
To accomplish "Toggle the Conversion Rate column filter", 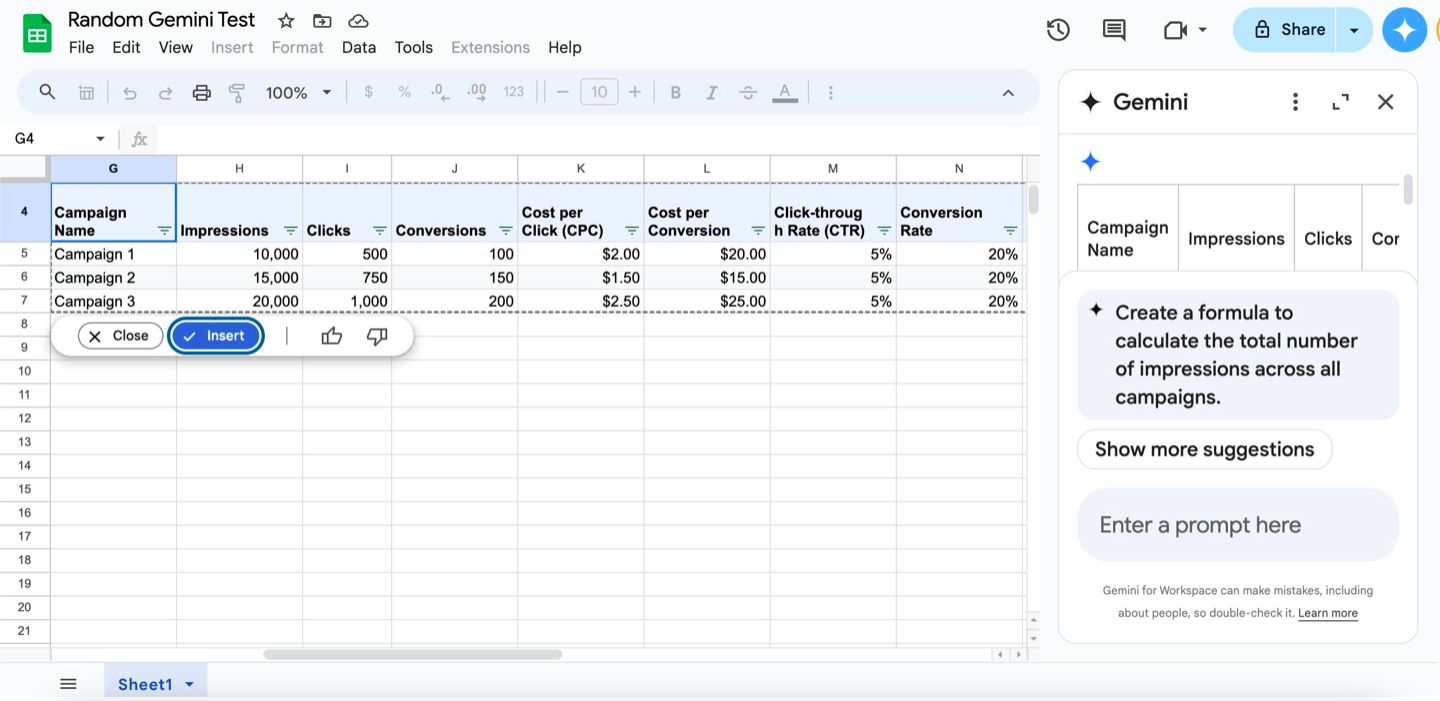I will (x=1010, y=231).
